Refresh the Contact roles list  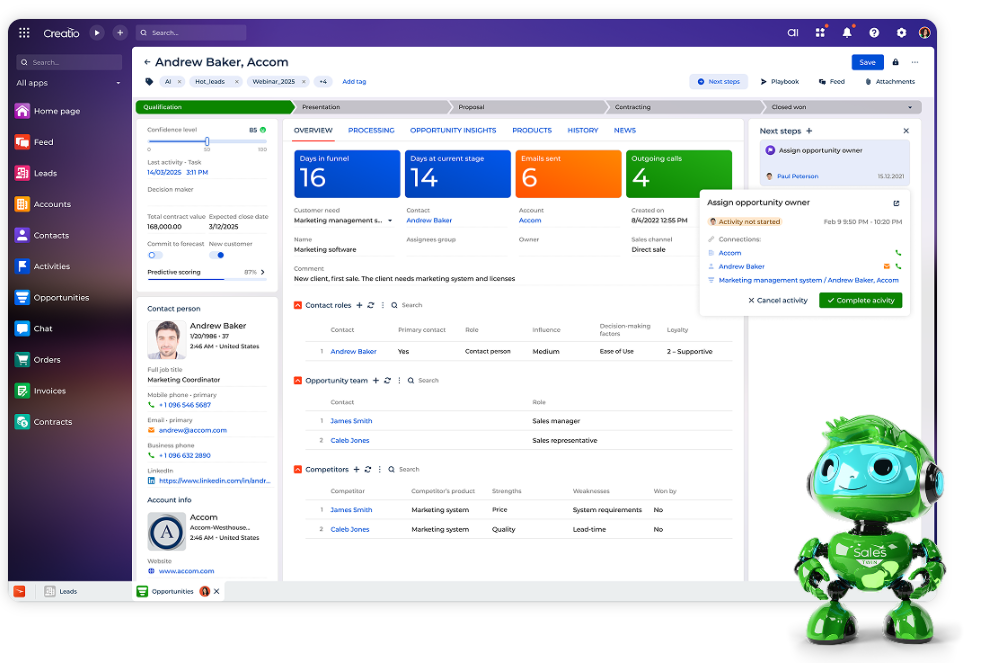point(371,306)
